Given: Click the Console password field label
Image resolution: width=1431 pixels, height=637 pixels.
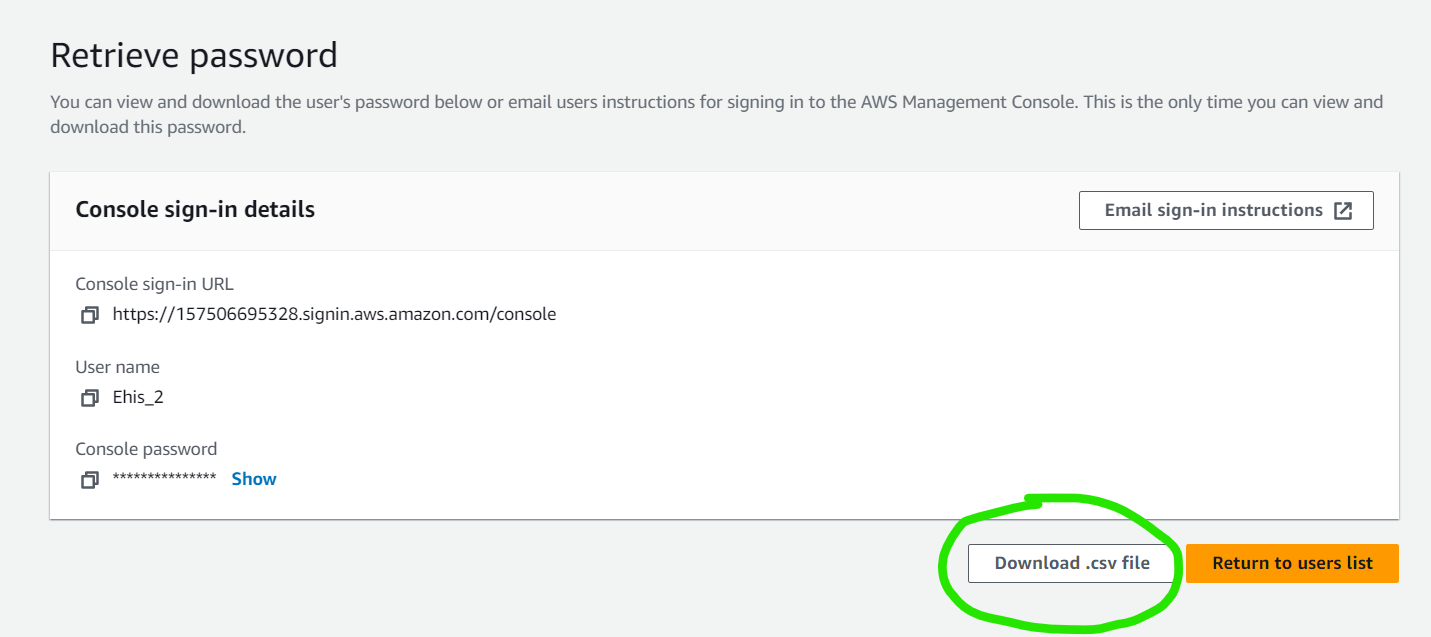Looking at the screenshot, I should (x=146, y=449).
